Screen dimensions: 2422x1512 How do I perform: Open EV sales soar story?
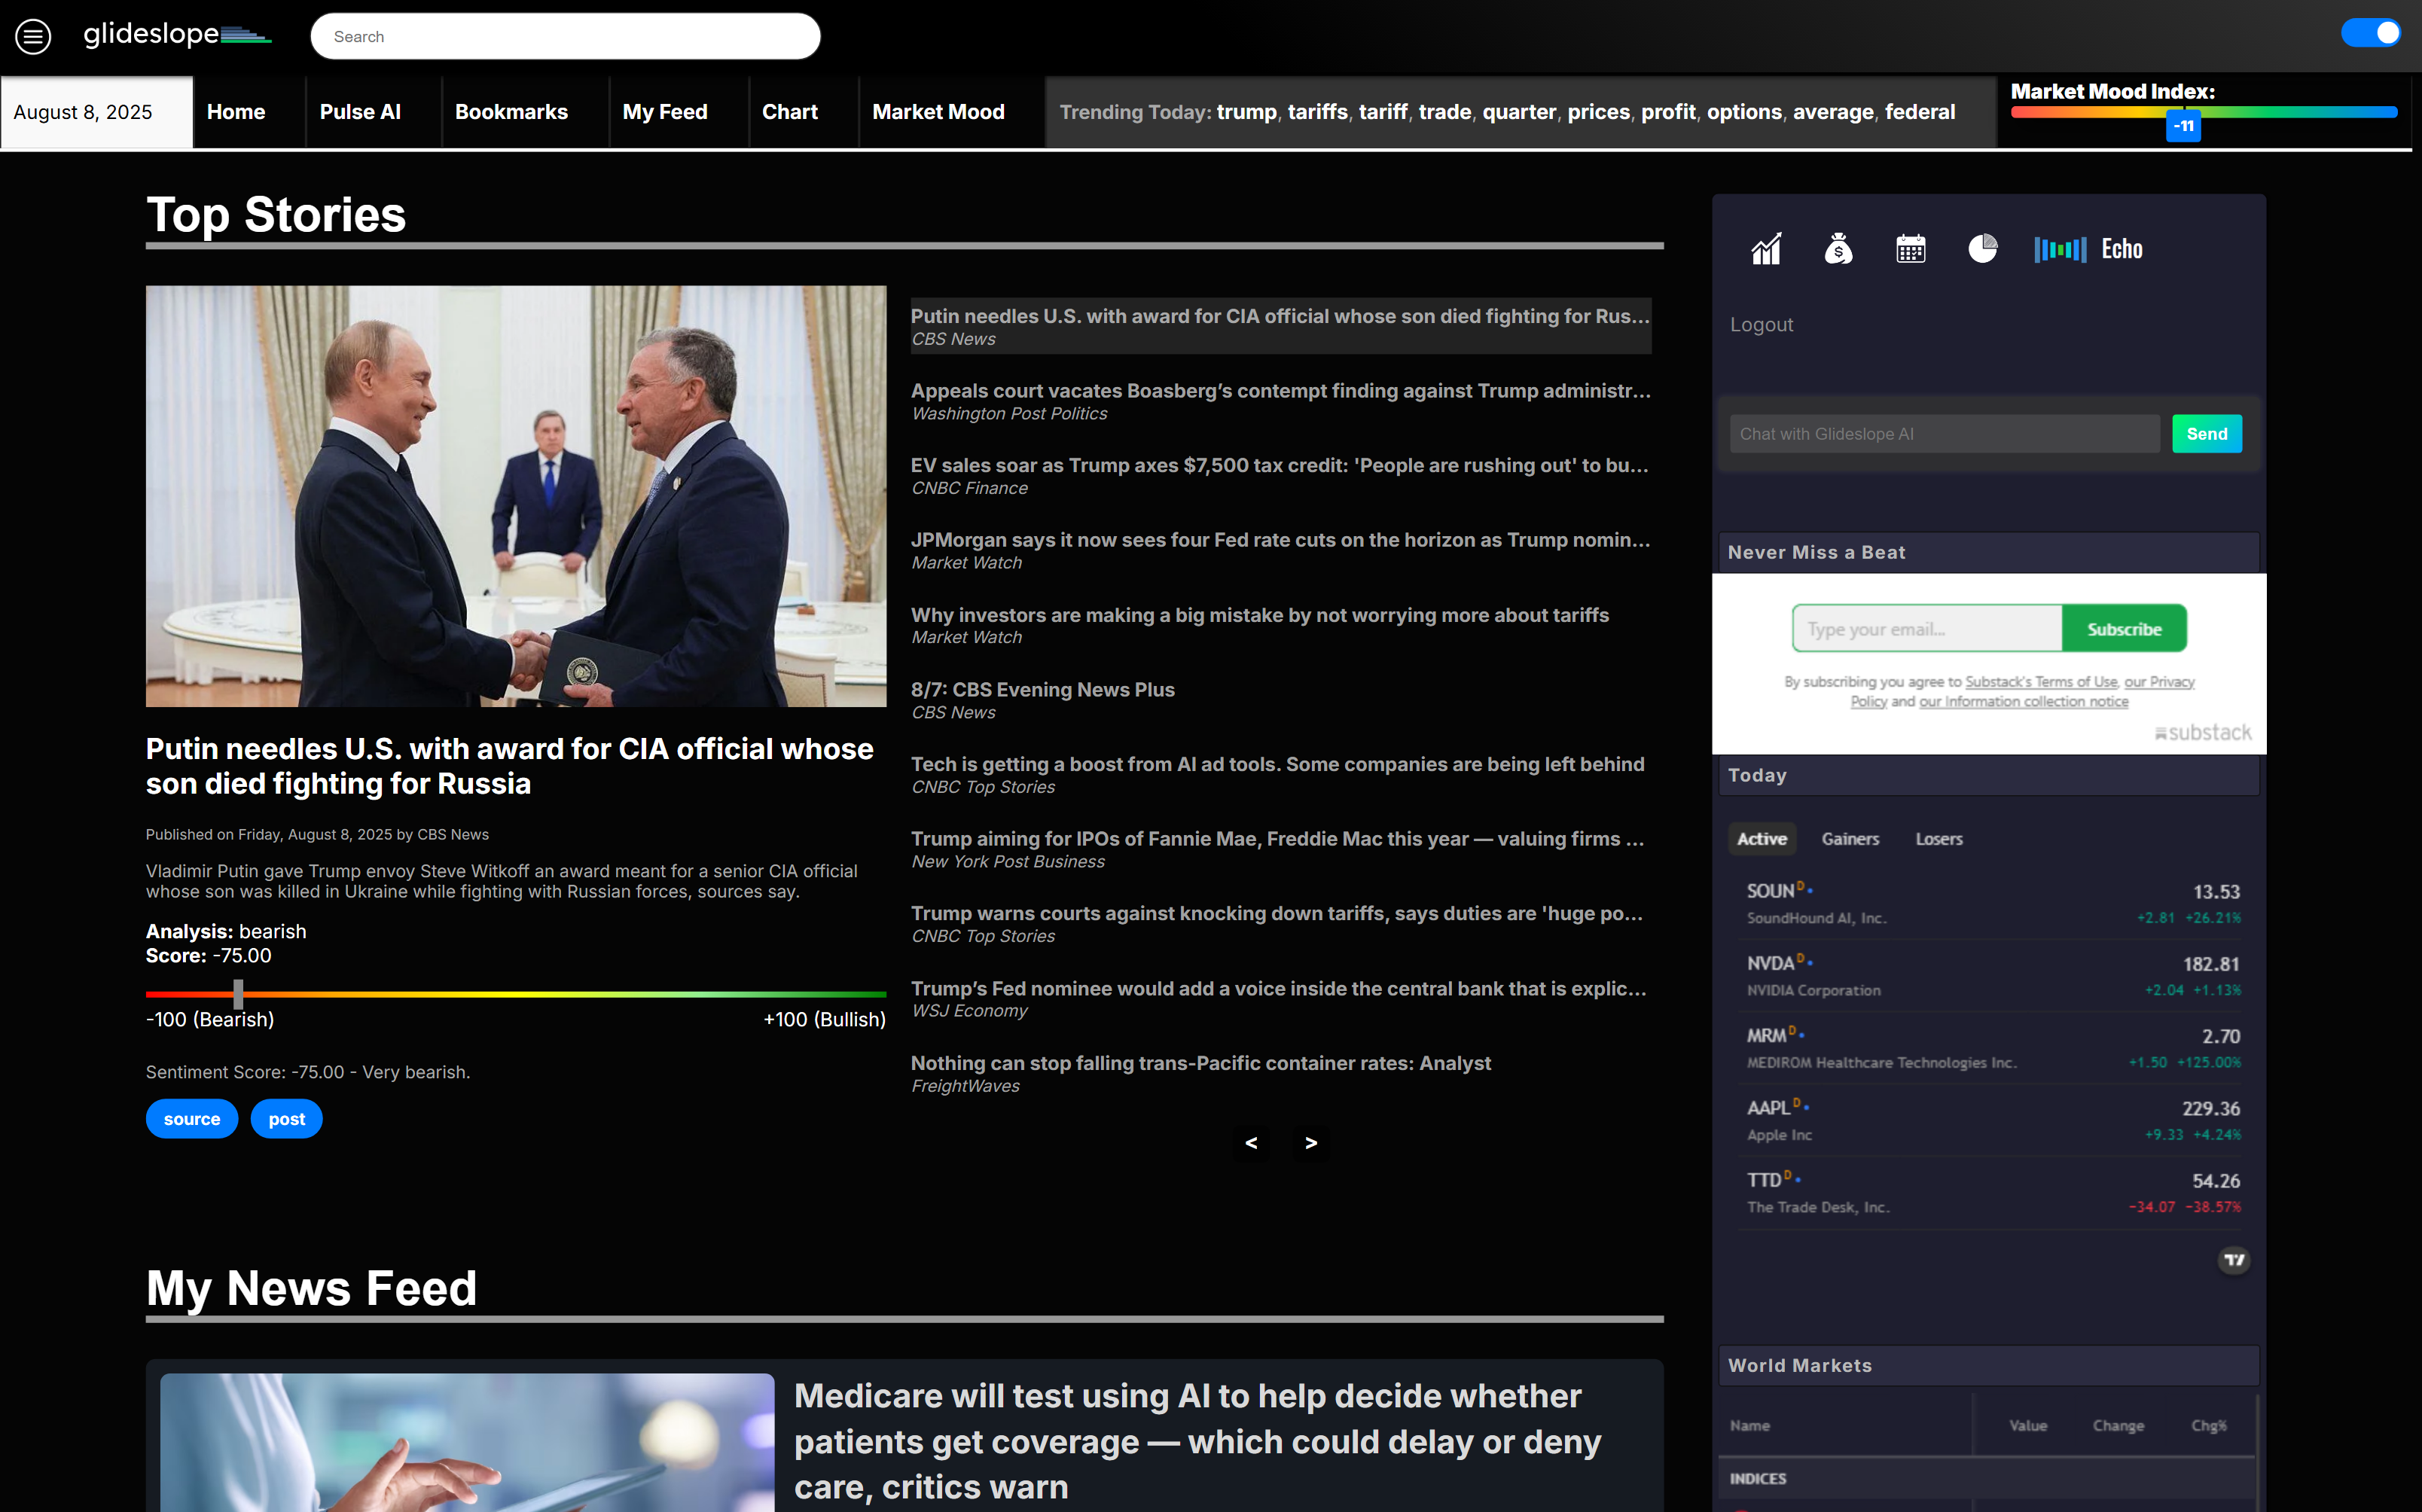tap(1280, 476)
